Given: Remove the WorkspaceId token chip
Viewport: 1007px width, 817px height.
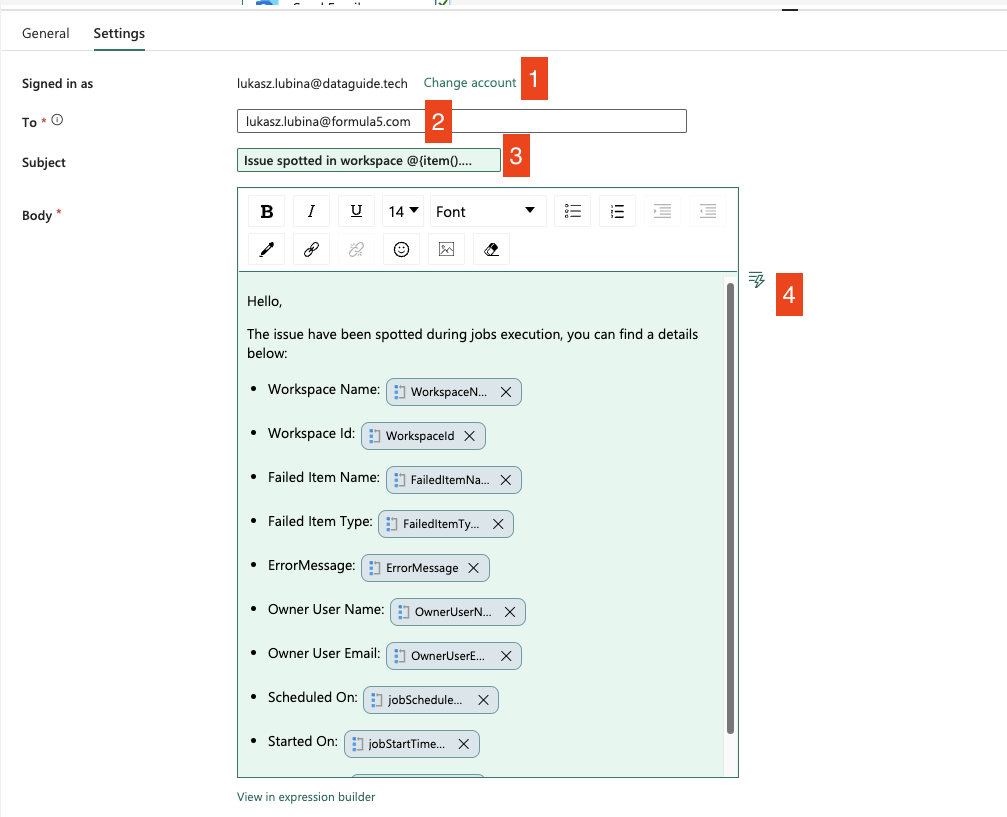Looking at the screenshot, I should tap(469, 436).
